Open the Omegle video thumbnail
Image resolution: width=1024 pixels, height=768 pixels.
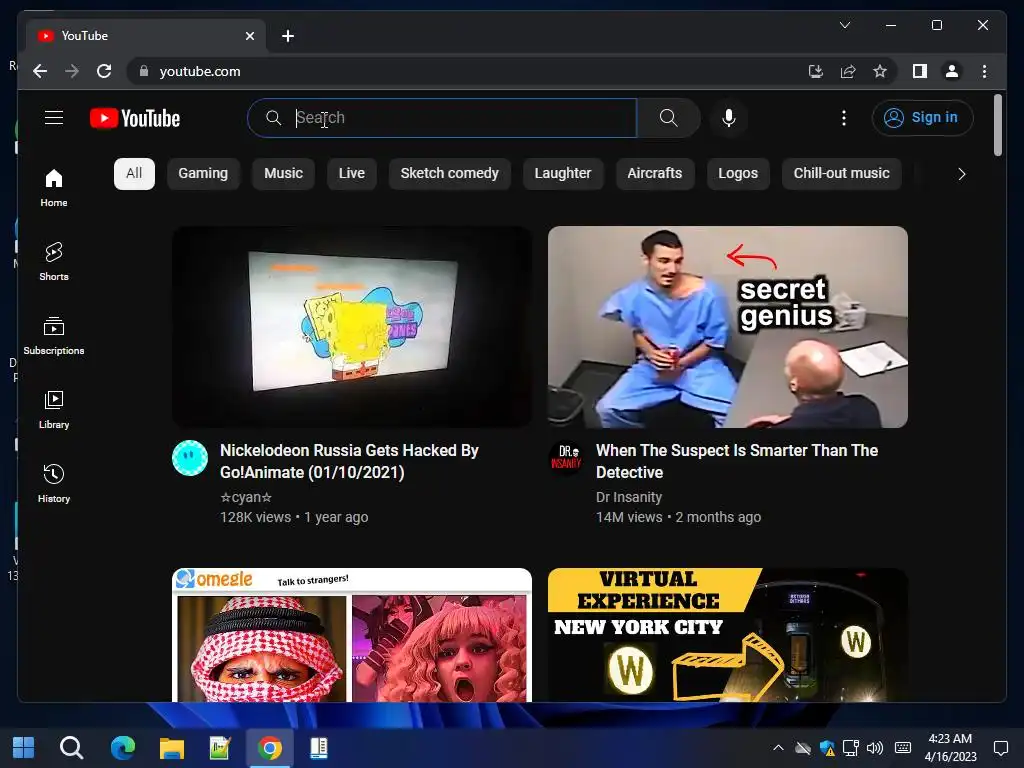coord(352,635)
